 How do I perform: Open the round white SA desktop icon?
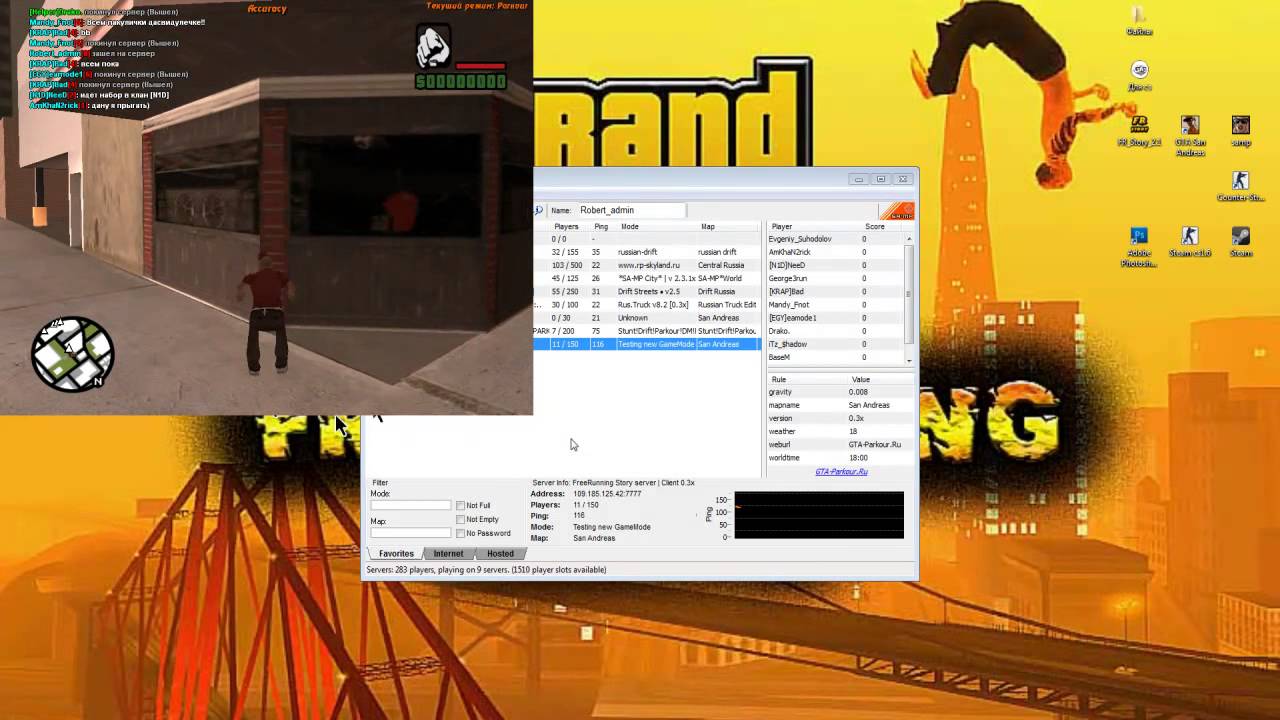point(1139,75)
